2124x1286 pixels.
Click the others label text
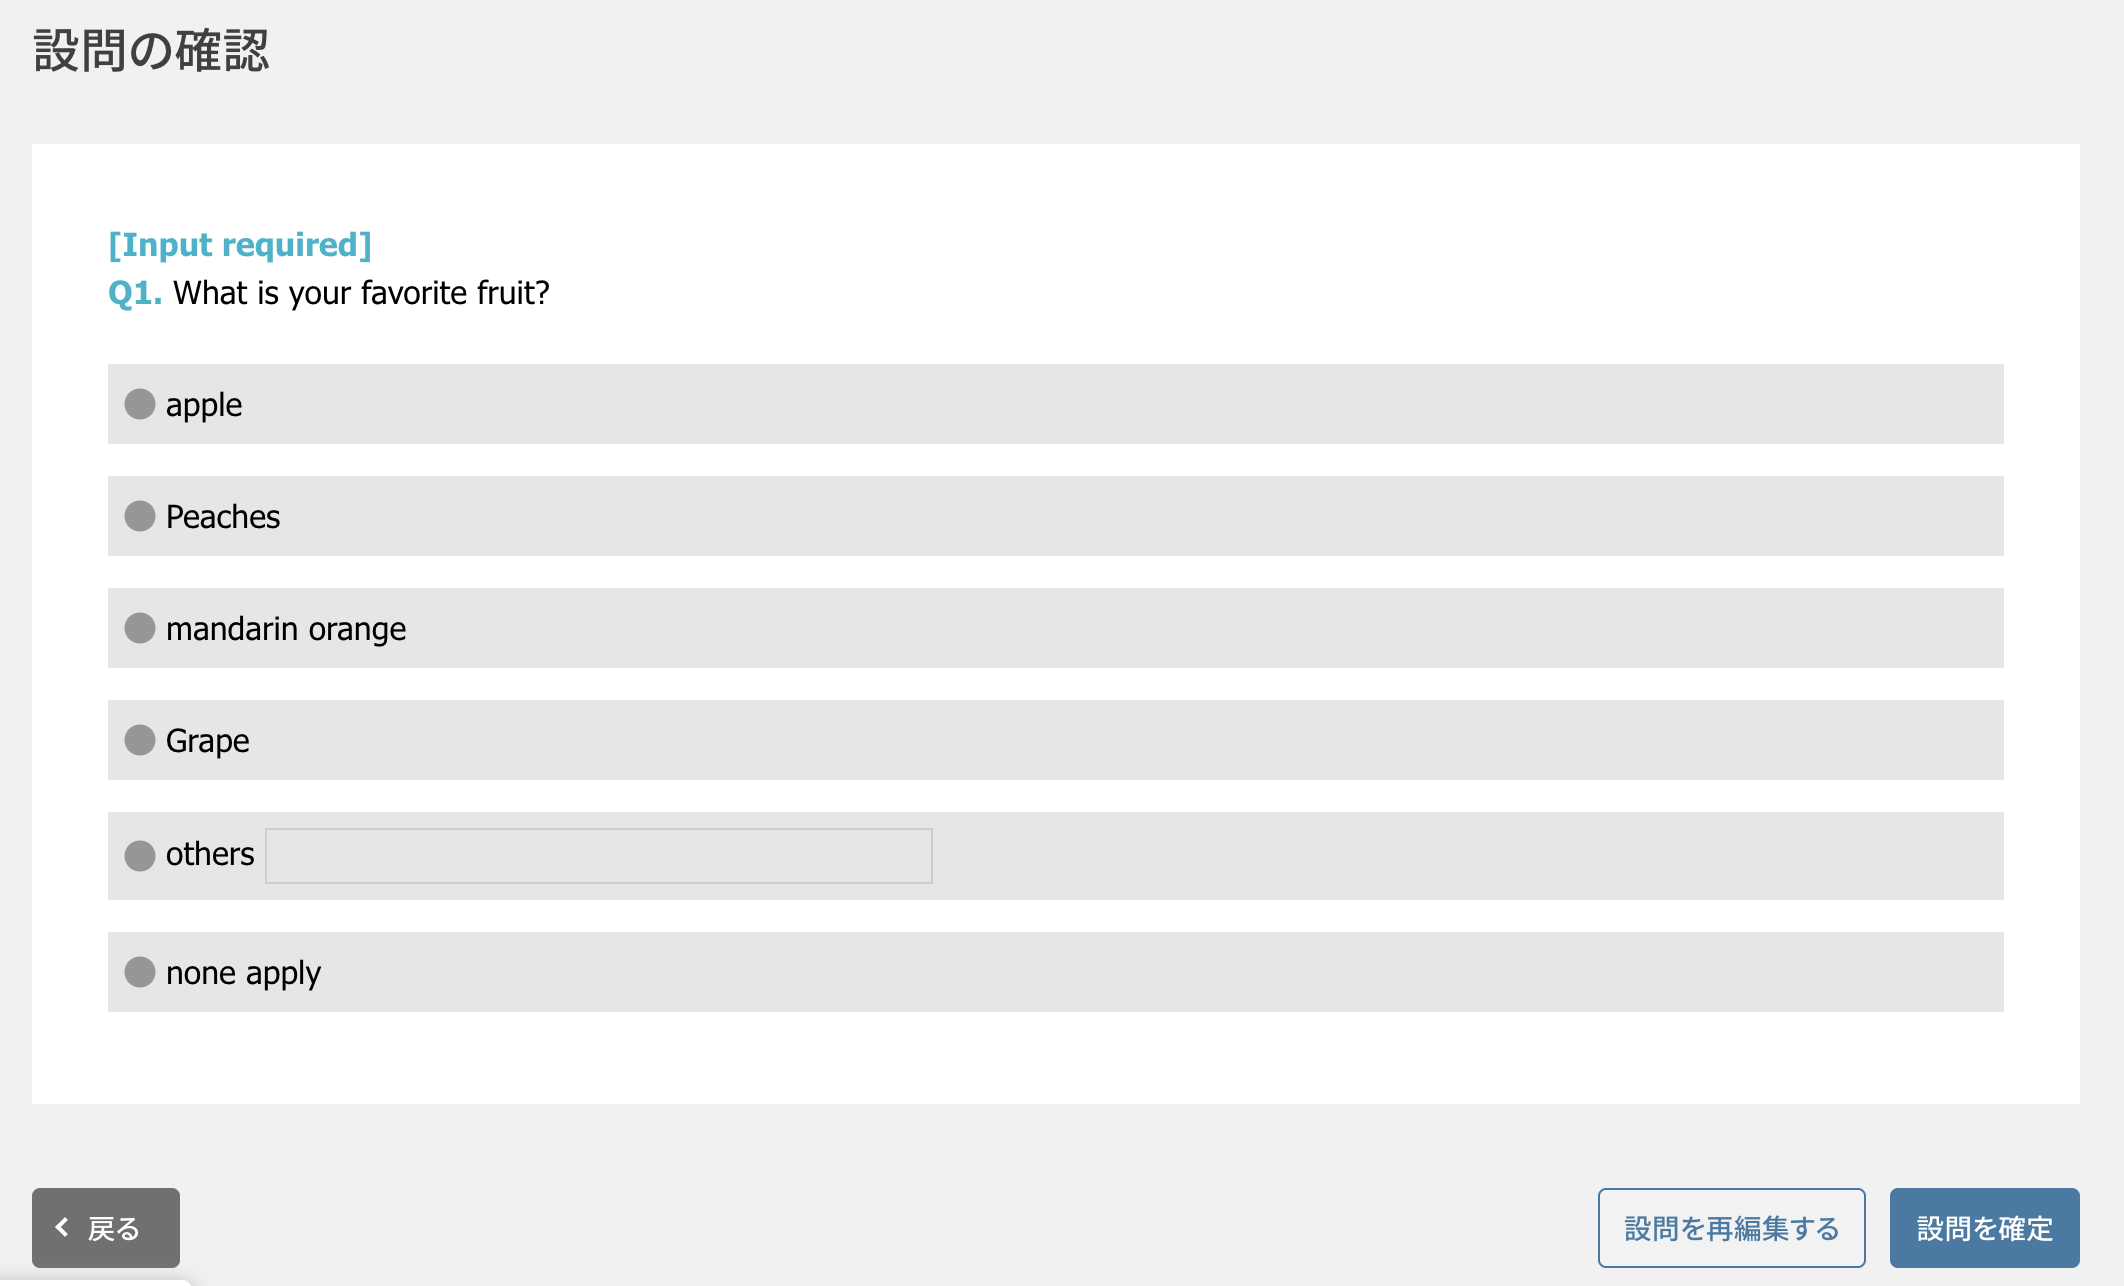tap(210, 854)
